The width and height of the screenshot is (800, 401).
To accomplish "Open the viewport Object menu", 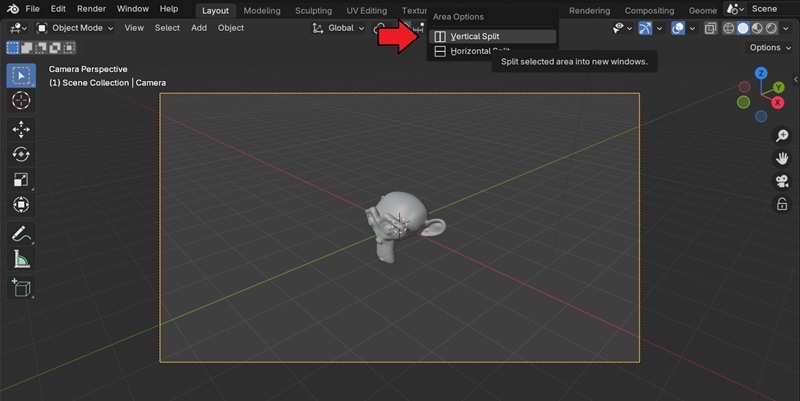I will coord(231,28).
